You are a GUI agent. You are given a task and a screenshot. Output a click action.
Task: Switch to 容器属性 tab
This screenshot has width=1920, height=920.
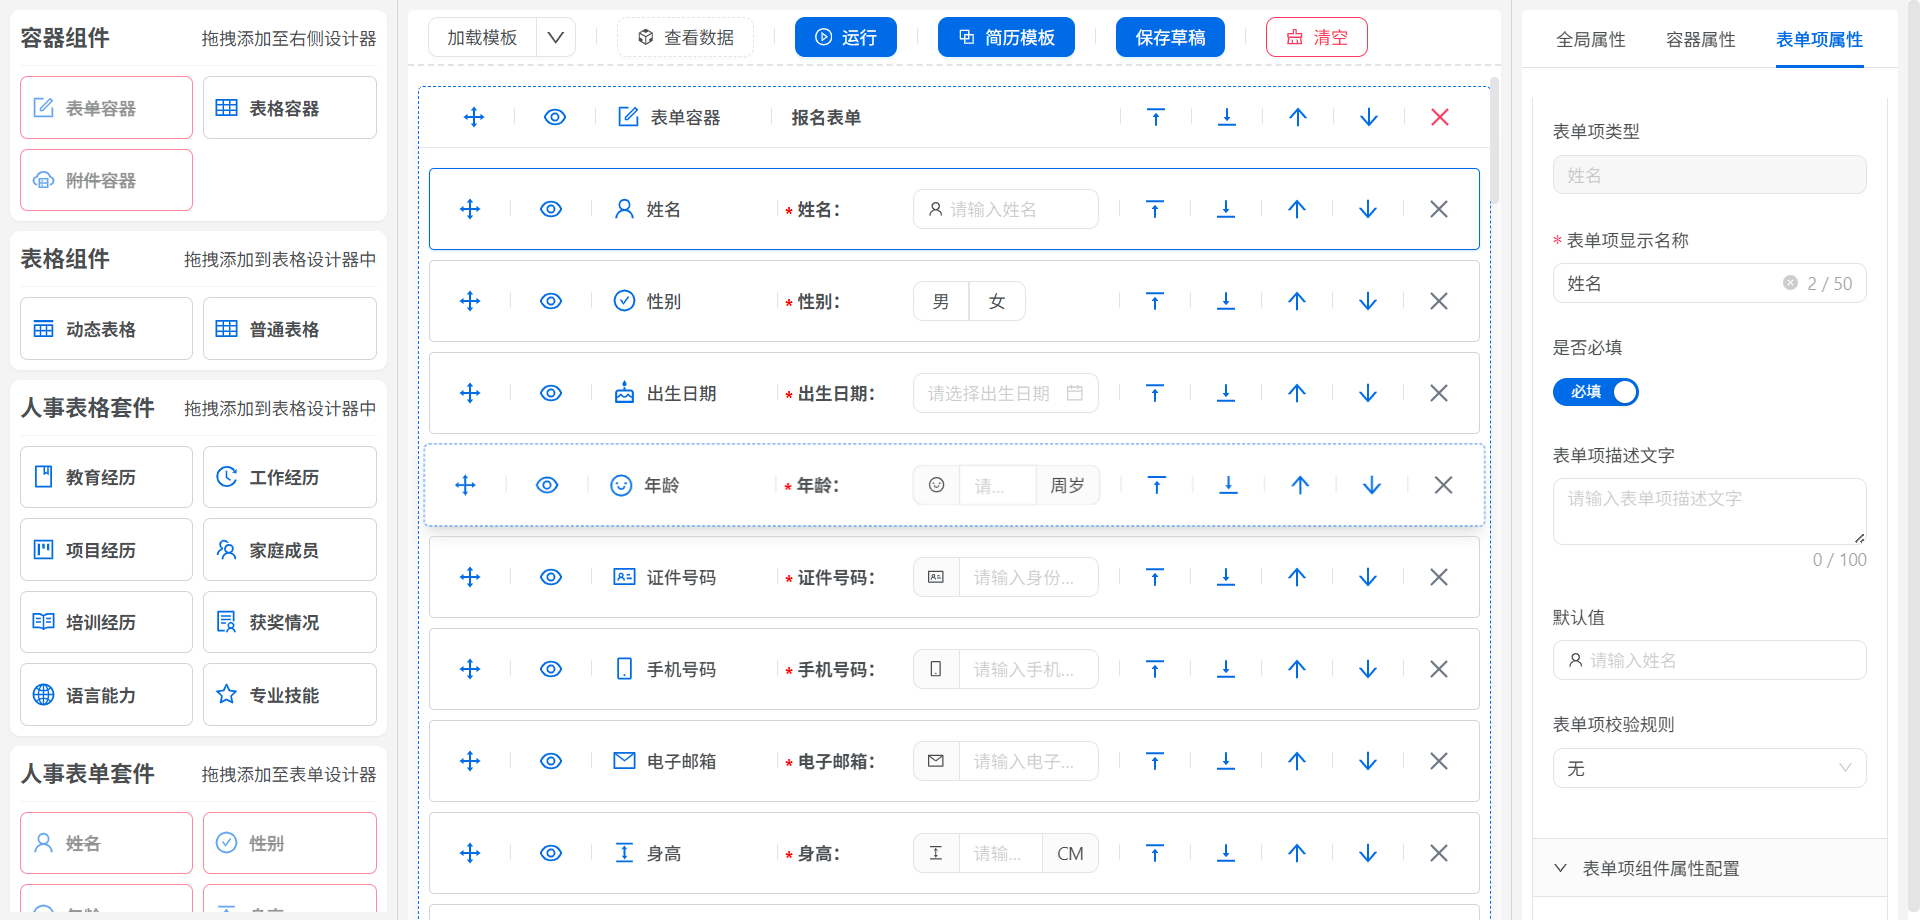1700,40
